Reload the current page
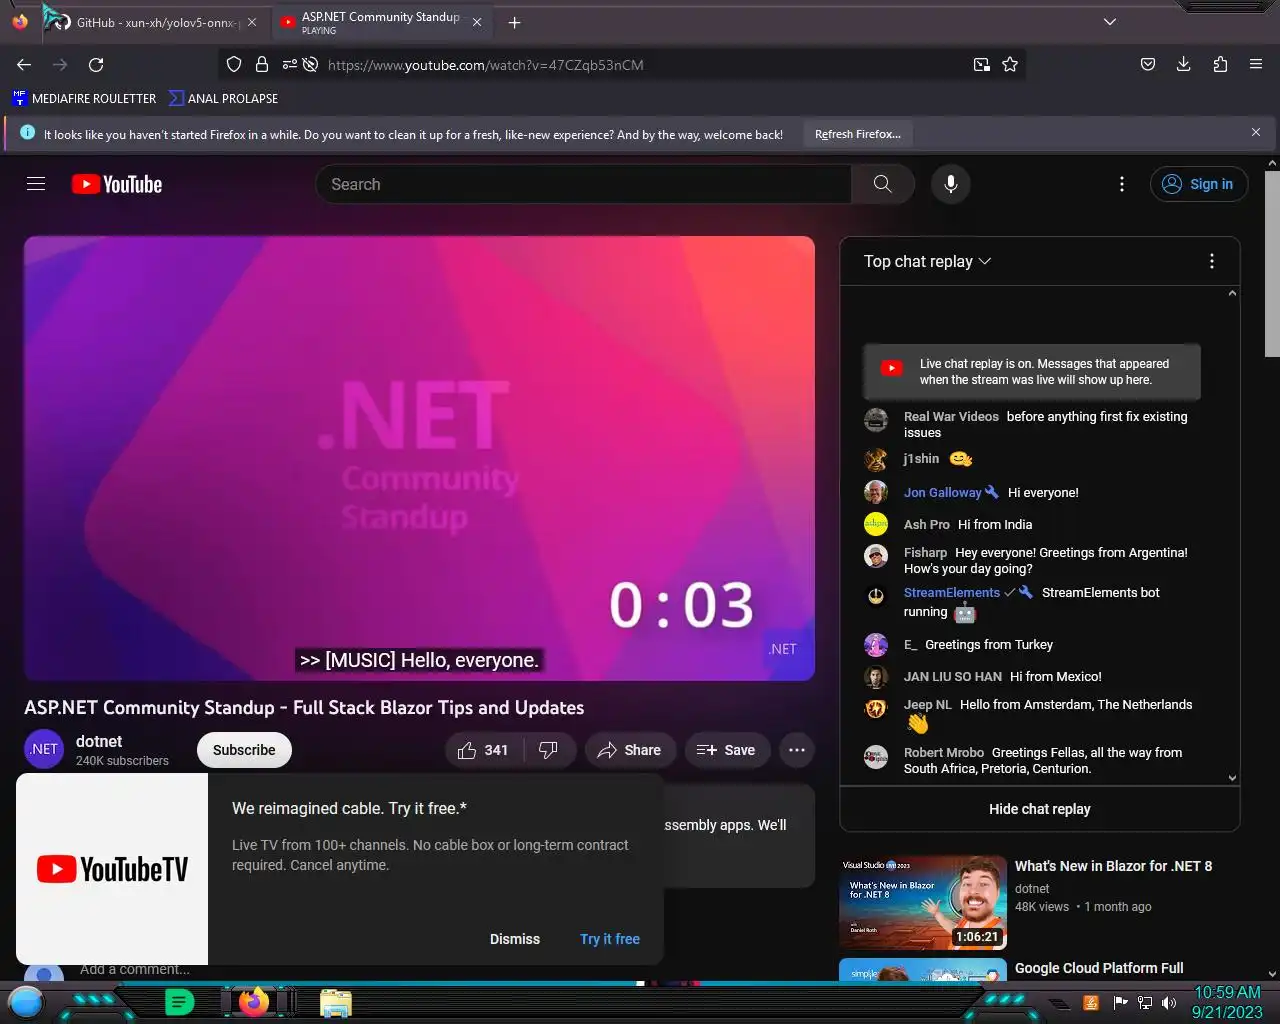 (x=96, y=65)
